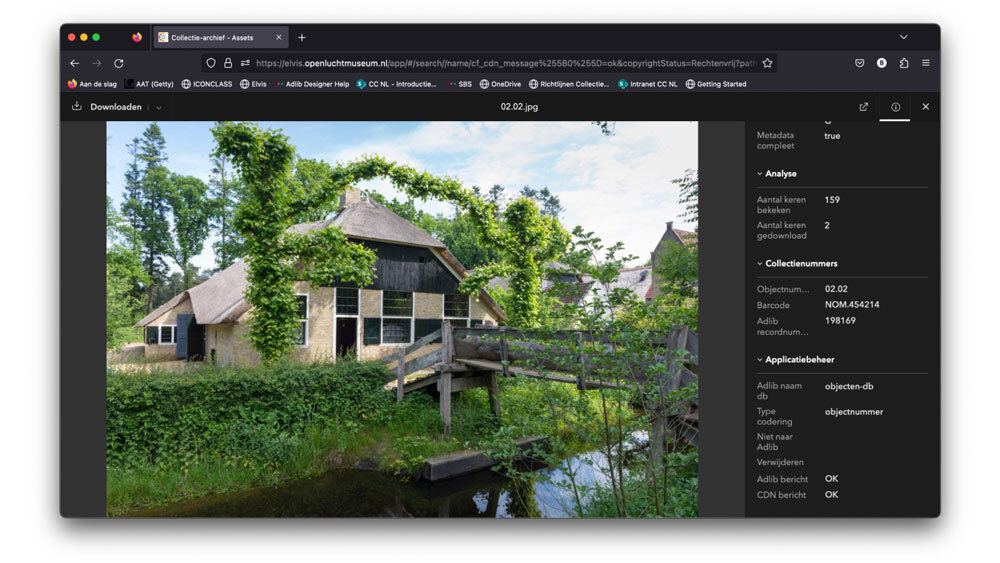
Task: Open the Aan de slag bookmark
Action: click(92, 84)
